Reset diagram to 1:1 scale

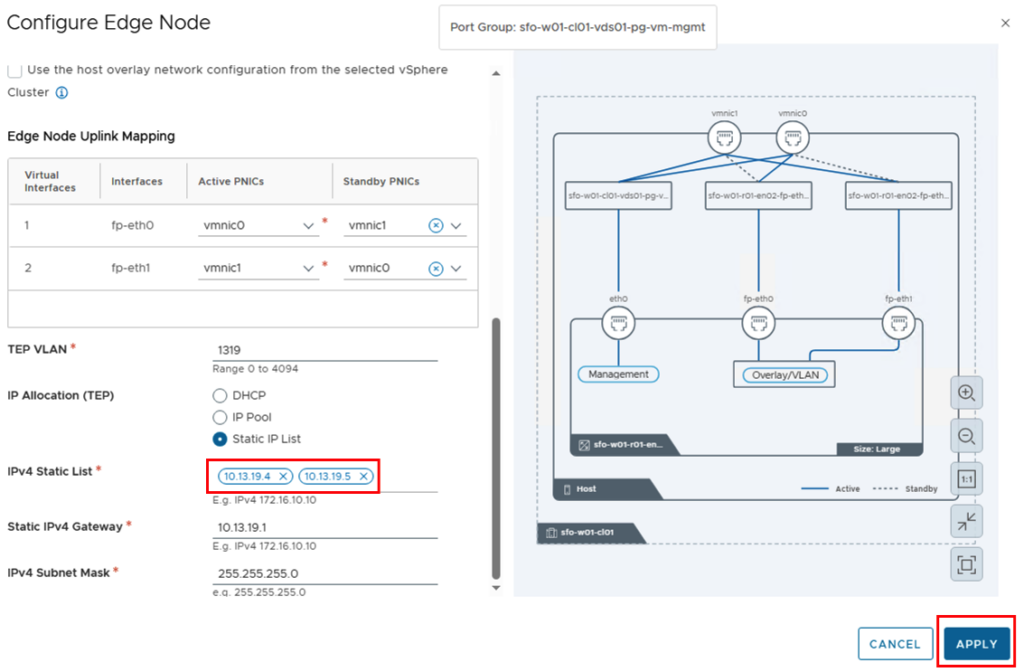coord(966,479)
